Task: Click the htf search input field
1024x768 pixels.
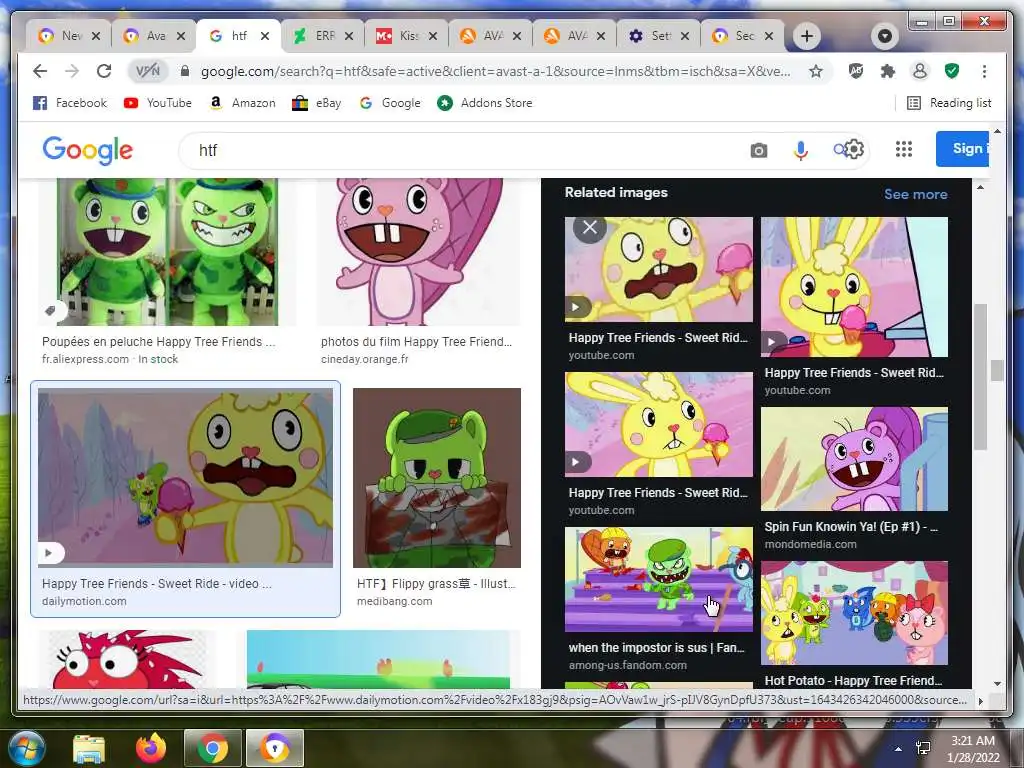Action: pos(457,150)
